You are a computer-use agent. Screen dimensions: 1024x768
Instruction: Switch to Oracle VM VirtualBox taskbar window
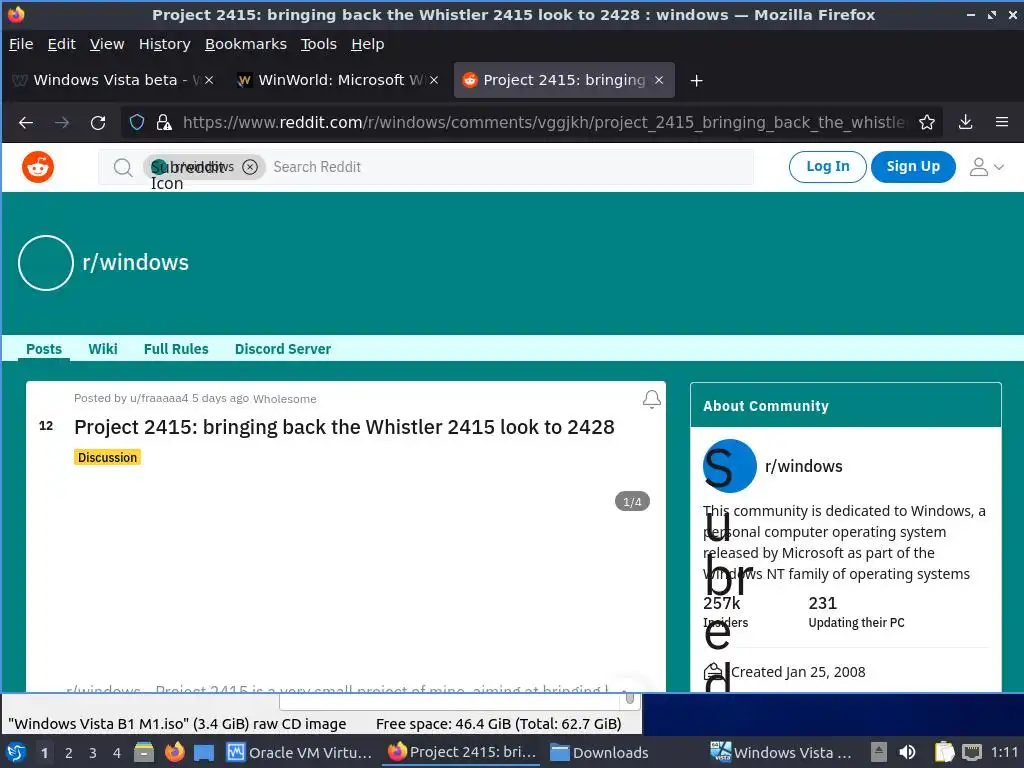click(299, 752)
